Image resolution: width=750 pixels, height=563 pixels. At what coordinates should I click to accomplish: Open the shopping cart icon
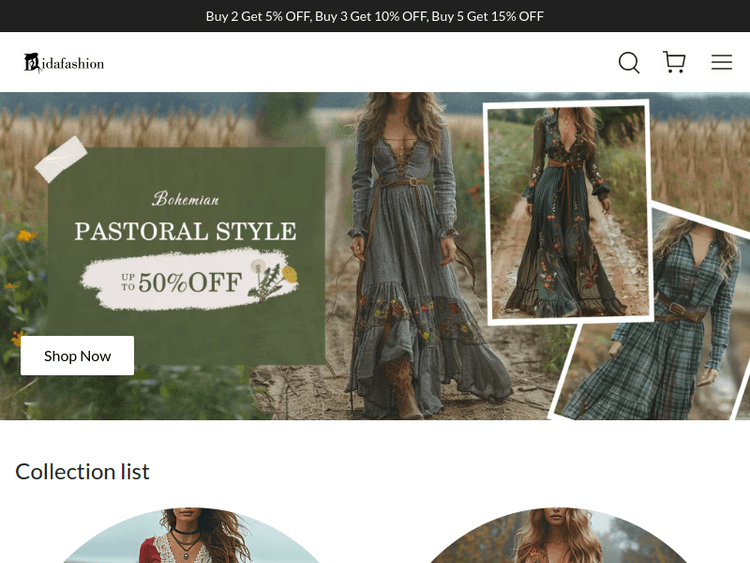click(x=674, y=63)
